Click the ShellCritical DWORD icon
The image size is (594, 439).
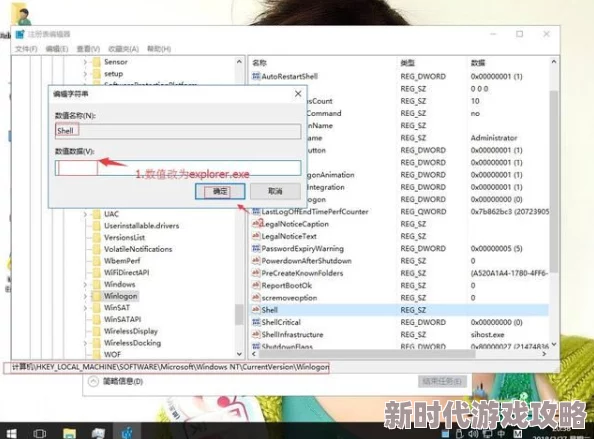(256, 322)
